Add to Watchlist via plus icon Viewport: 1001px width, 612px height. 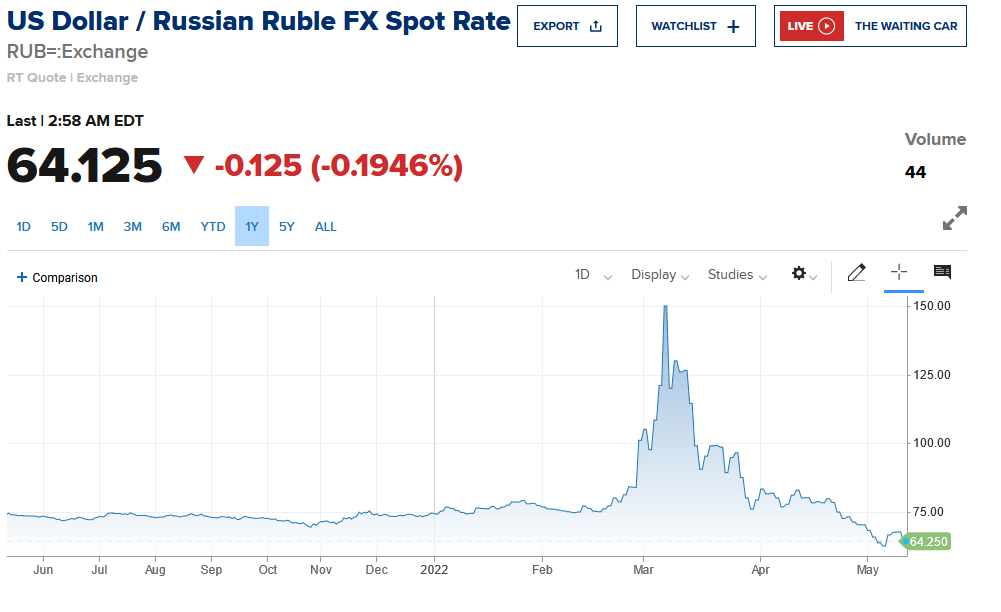[734, 26]
